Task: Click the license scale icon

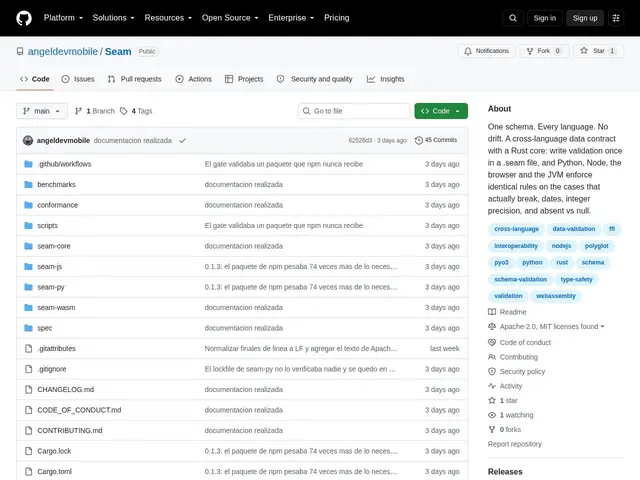Action: tap(492, 327)
